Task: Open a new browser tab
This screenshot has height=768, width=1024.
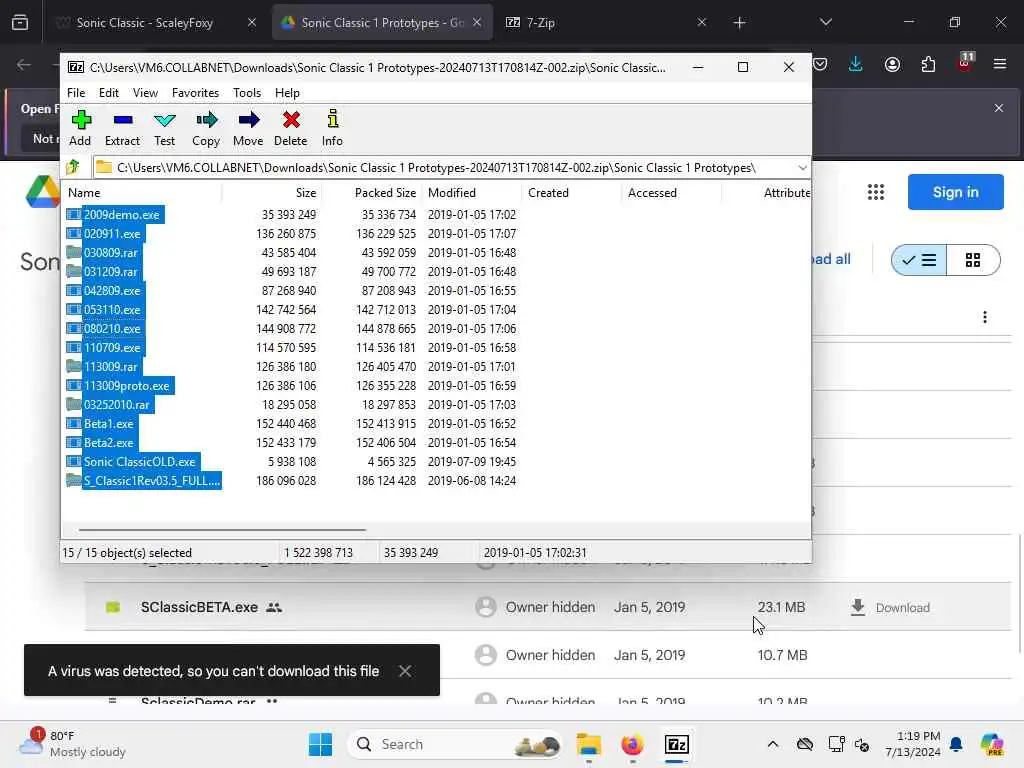Action: 739,23
